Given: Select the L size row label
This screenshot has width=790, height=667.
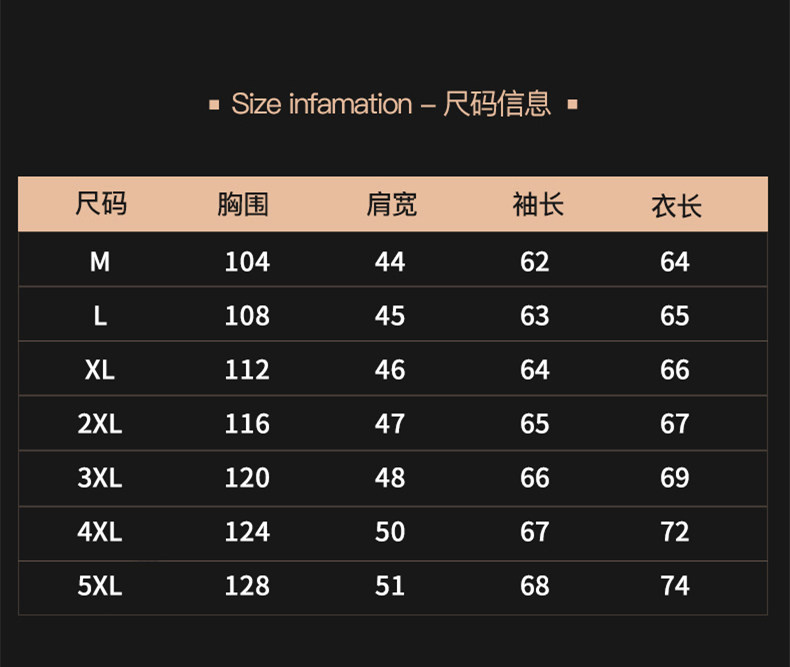Looking at the screenshot, I should pos(100,316).
